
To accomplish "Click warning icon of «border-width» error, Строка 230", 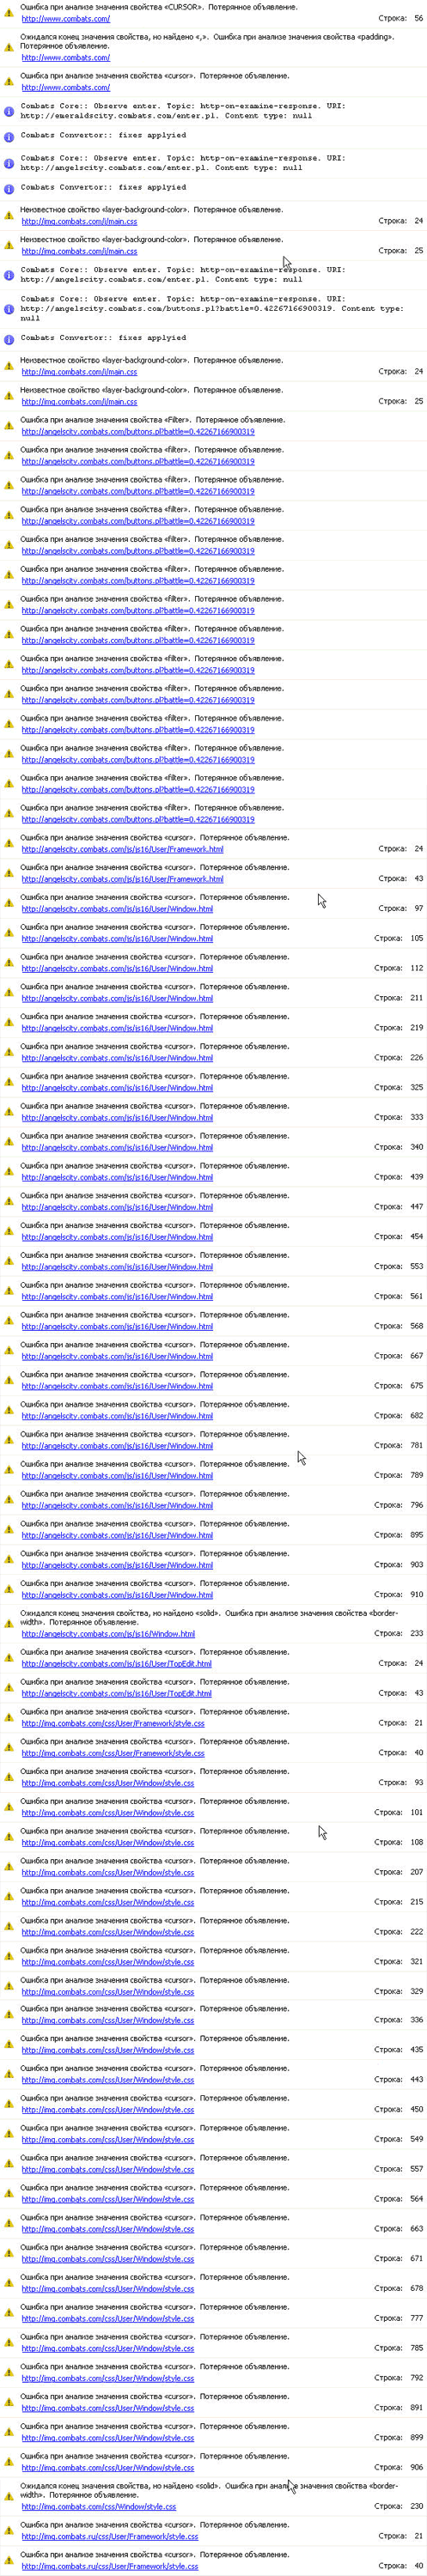I will [9, 2496].
